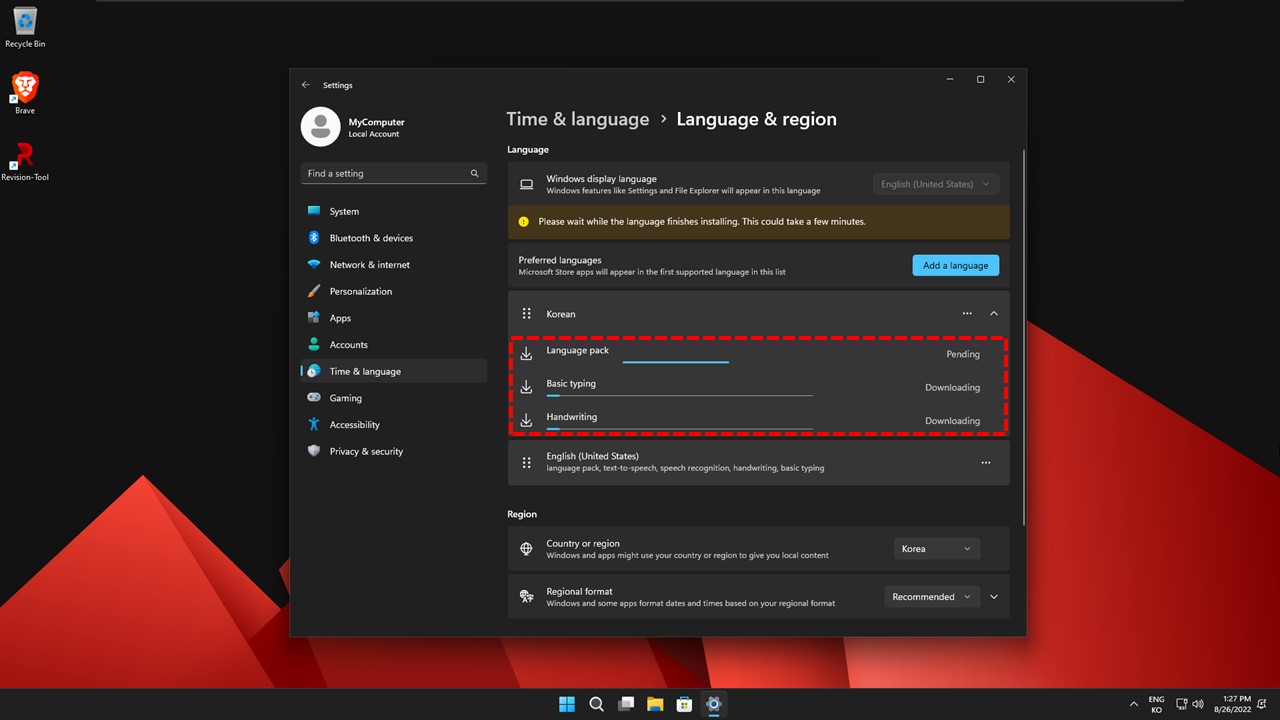Screen dimensions: 1280x720
Task: Expand the Regional format section chevron
Action: 994,597
